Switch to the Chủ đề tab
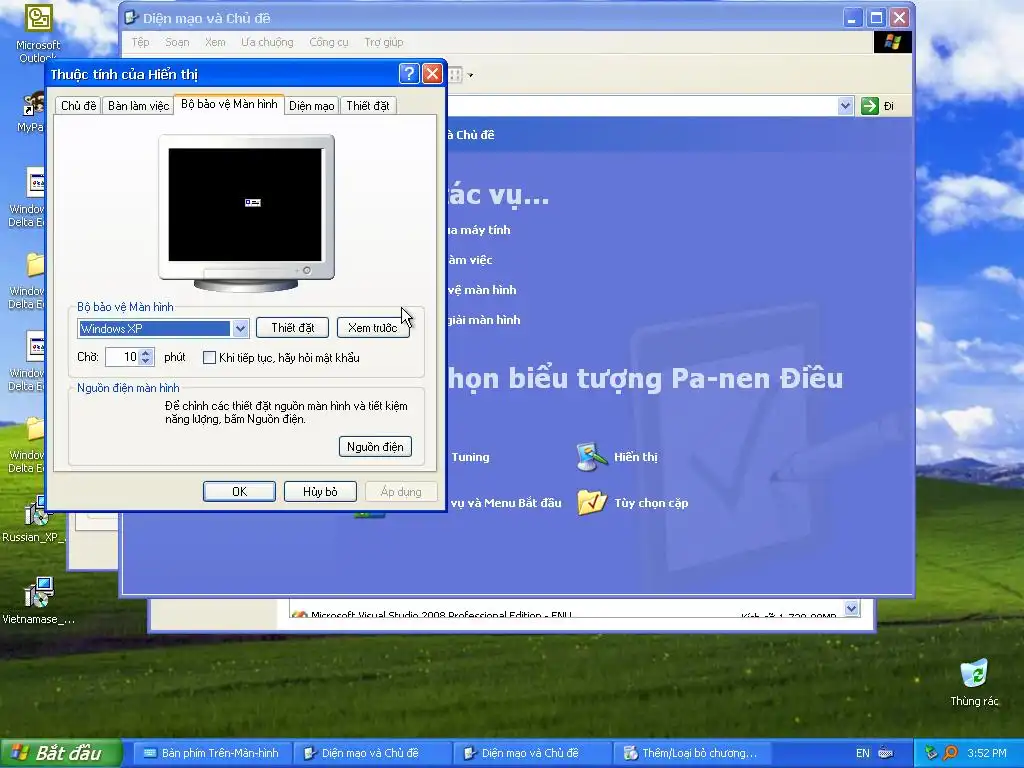 tap(78, 106)
